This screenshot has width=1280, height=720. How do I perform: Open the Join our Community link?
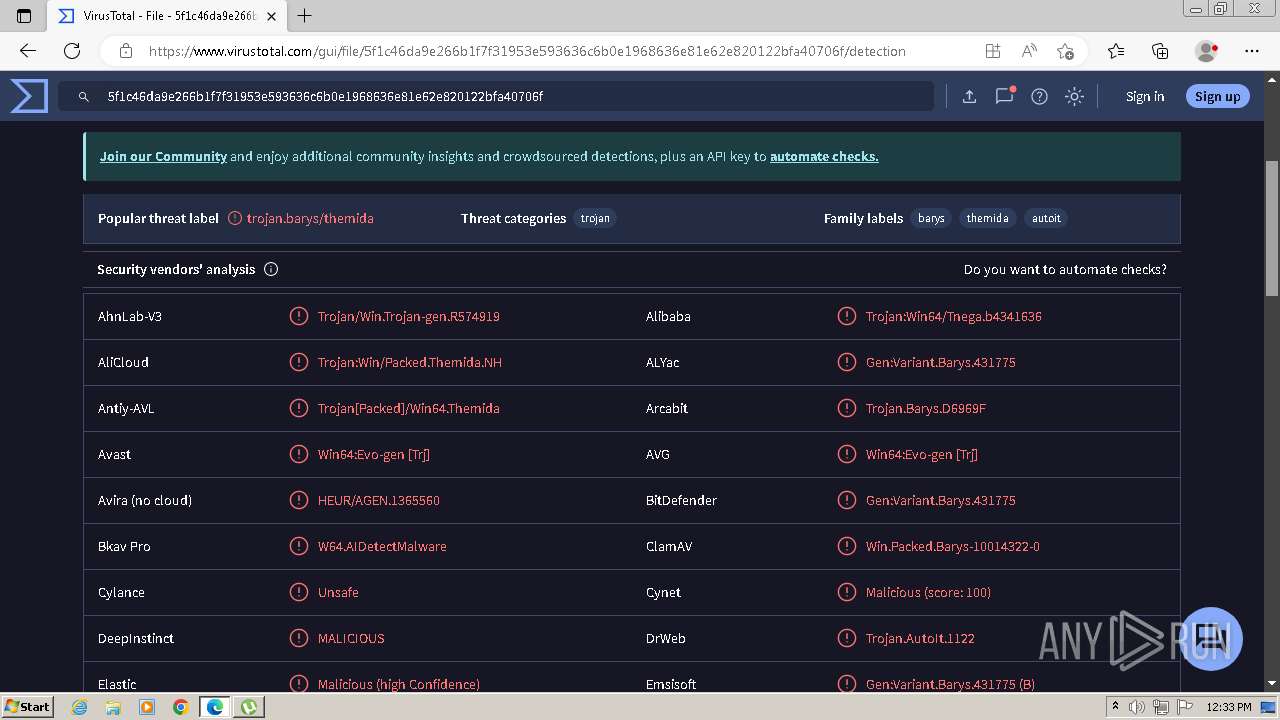[163, 156]
